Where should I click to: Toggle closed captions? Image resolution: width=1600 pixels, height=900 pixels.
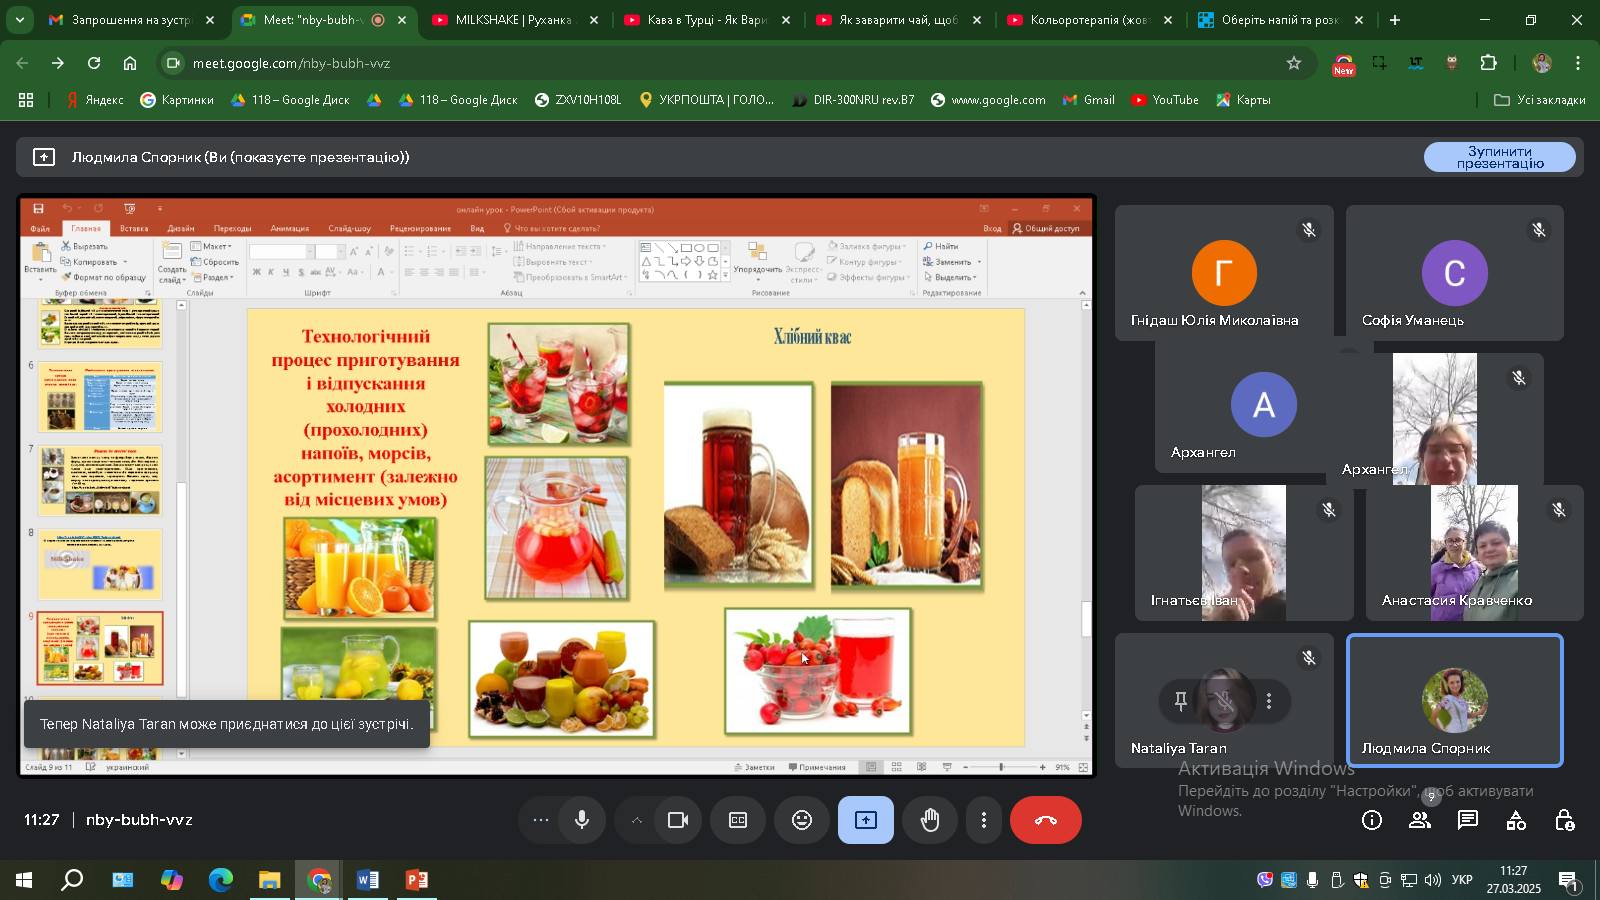point(738,820)
